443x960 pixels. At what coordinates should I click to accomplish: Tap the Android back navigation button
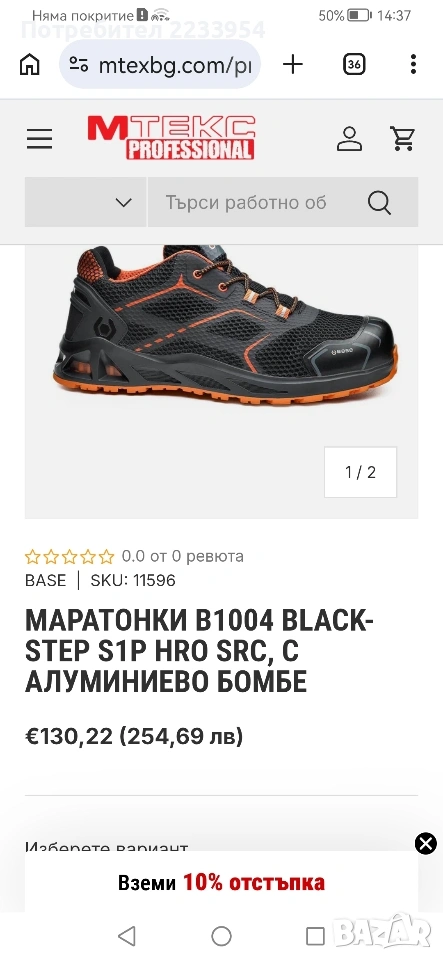point(127,936)
